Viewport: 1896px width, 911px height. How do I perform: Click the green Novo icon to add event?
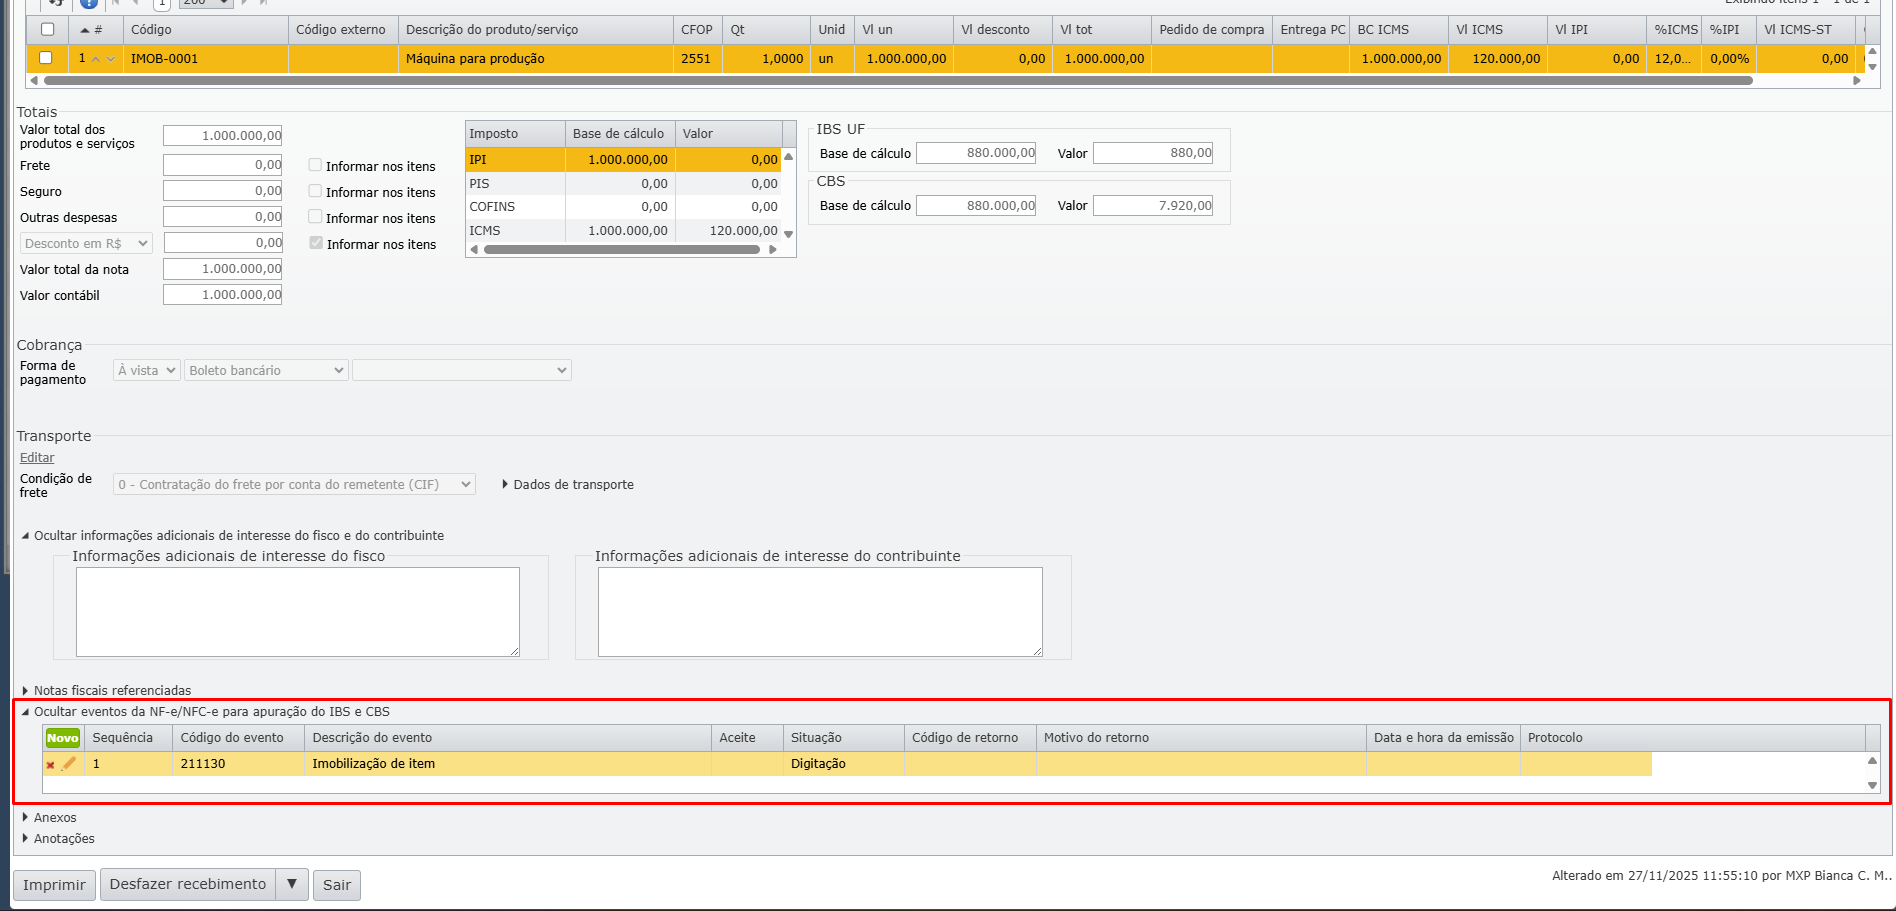tap(62, 738)
